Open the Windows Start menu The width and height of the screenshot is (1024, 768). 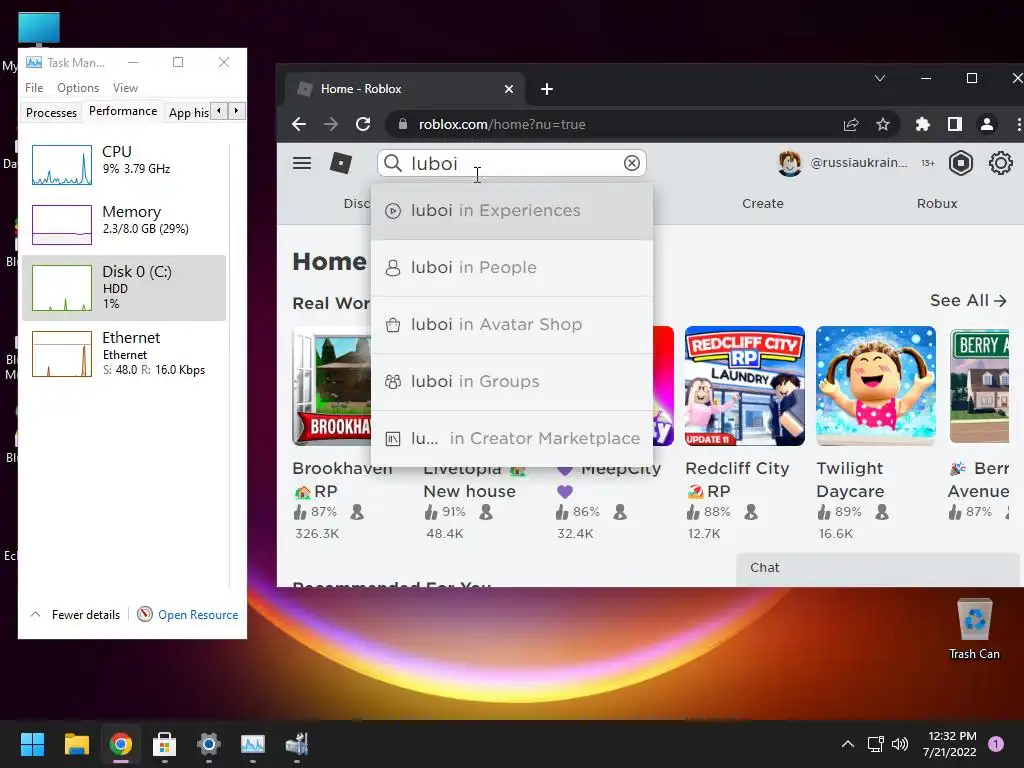click(32, 744)
